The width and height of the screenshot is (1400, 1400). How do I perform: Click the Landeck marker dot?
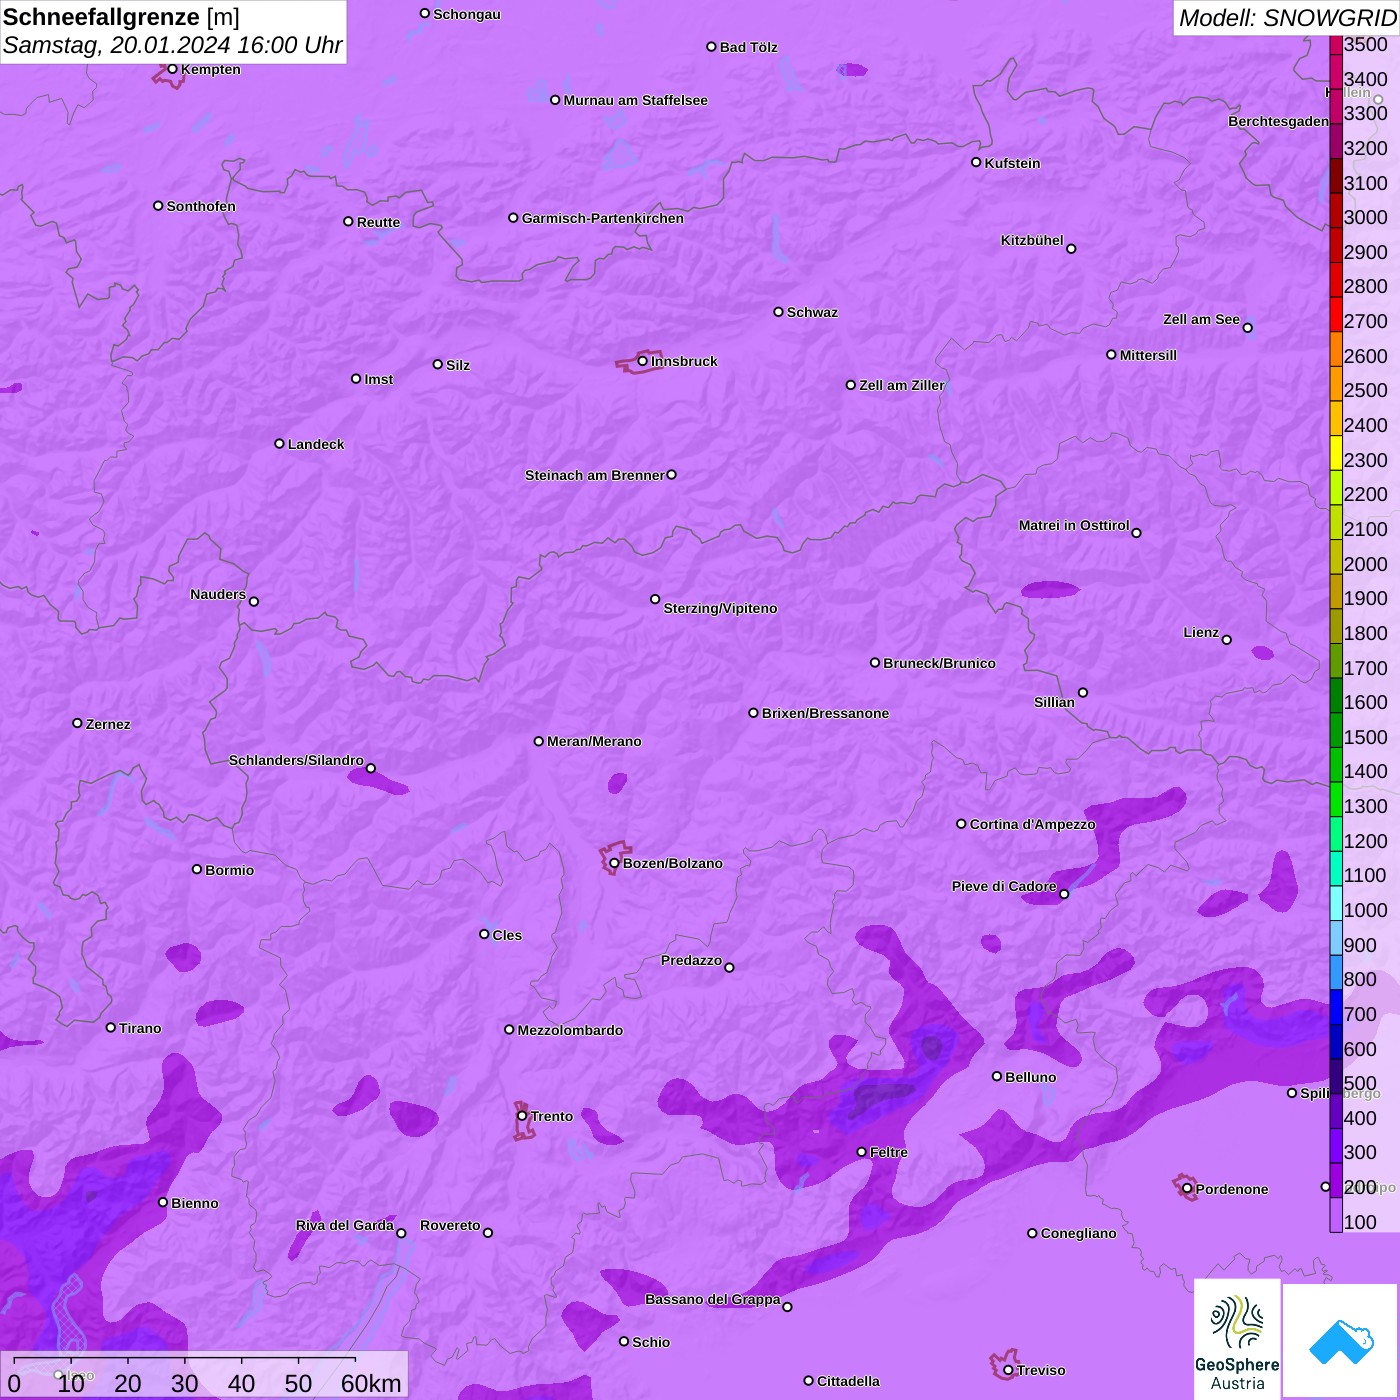(x=279, y=444)
